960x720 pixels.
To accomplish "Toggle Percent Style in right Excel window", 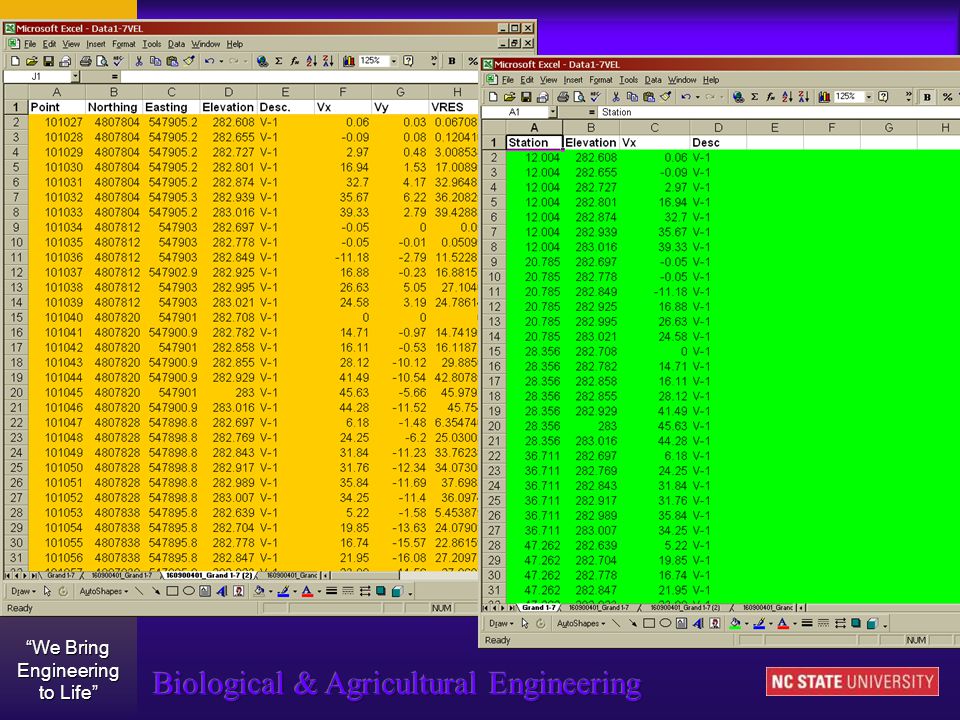I will [x=947, y=97].
